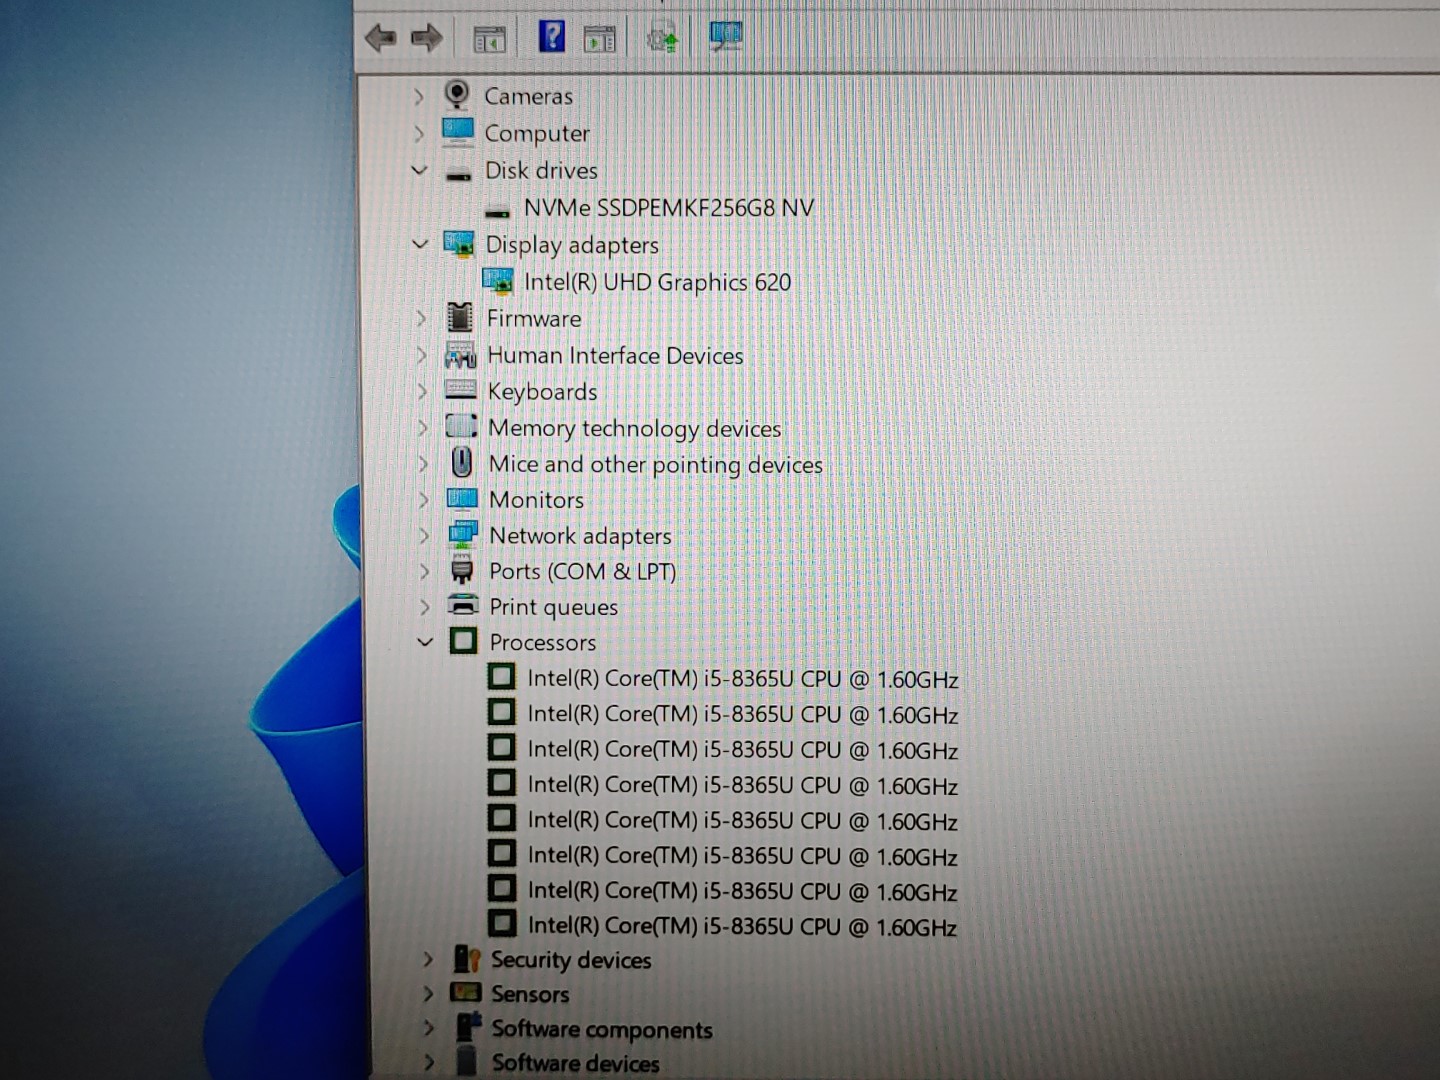The image size is (1440, 1080).
Task: Click the Keyboards category label
Action: [542, 391]
